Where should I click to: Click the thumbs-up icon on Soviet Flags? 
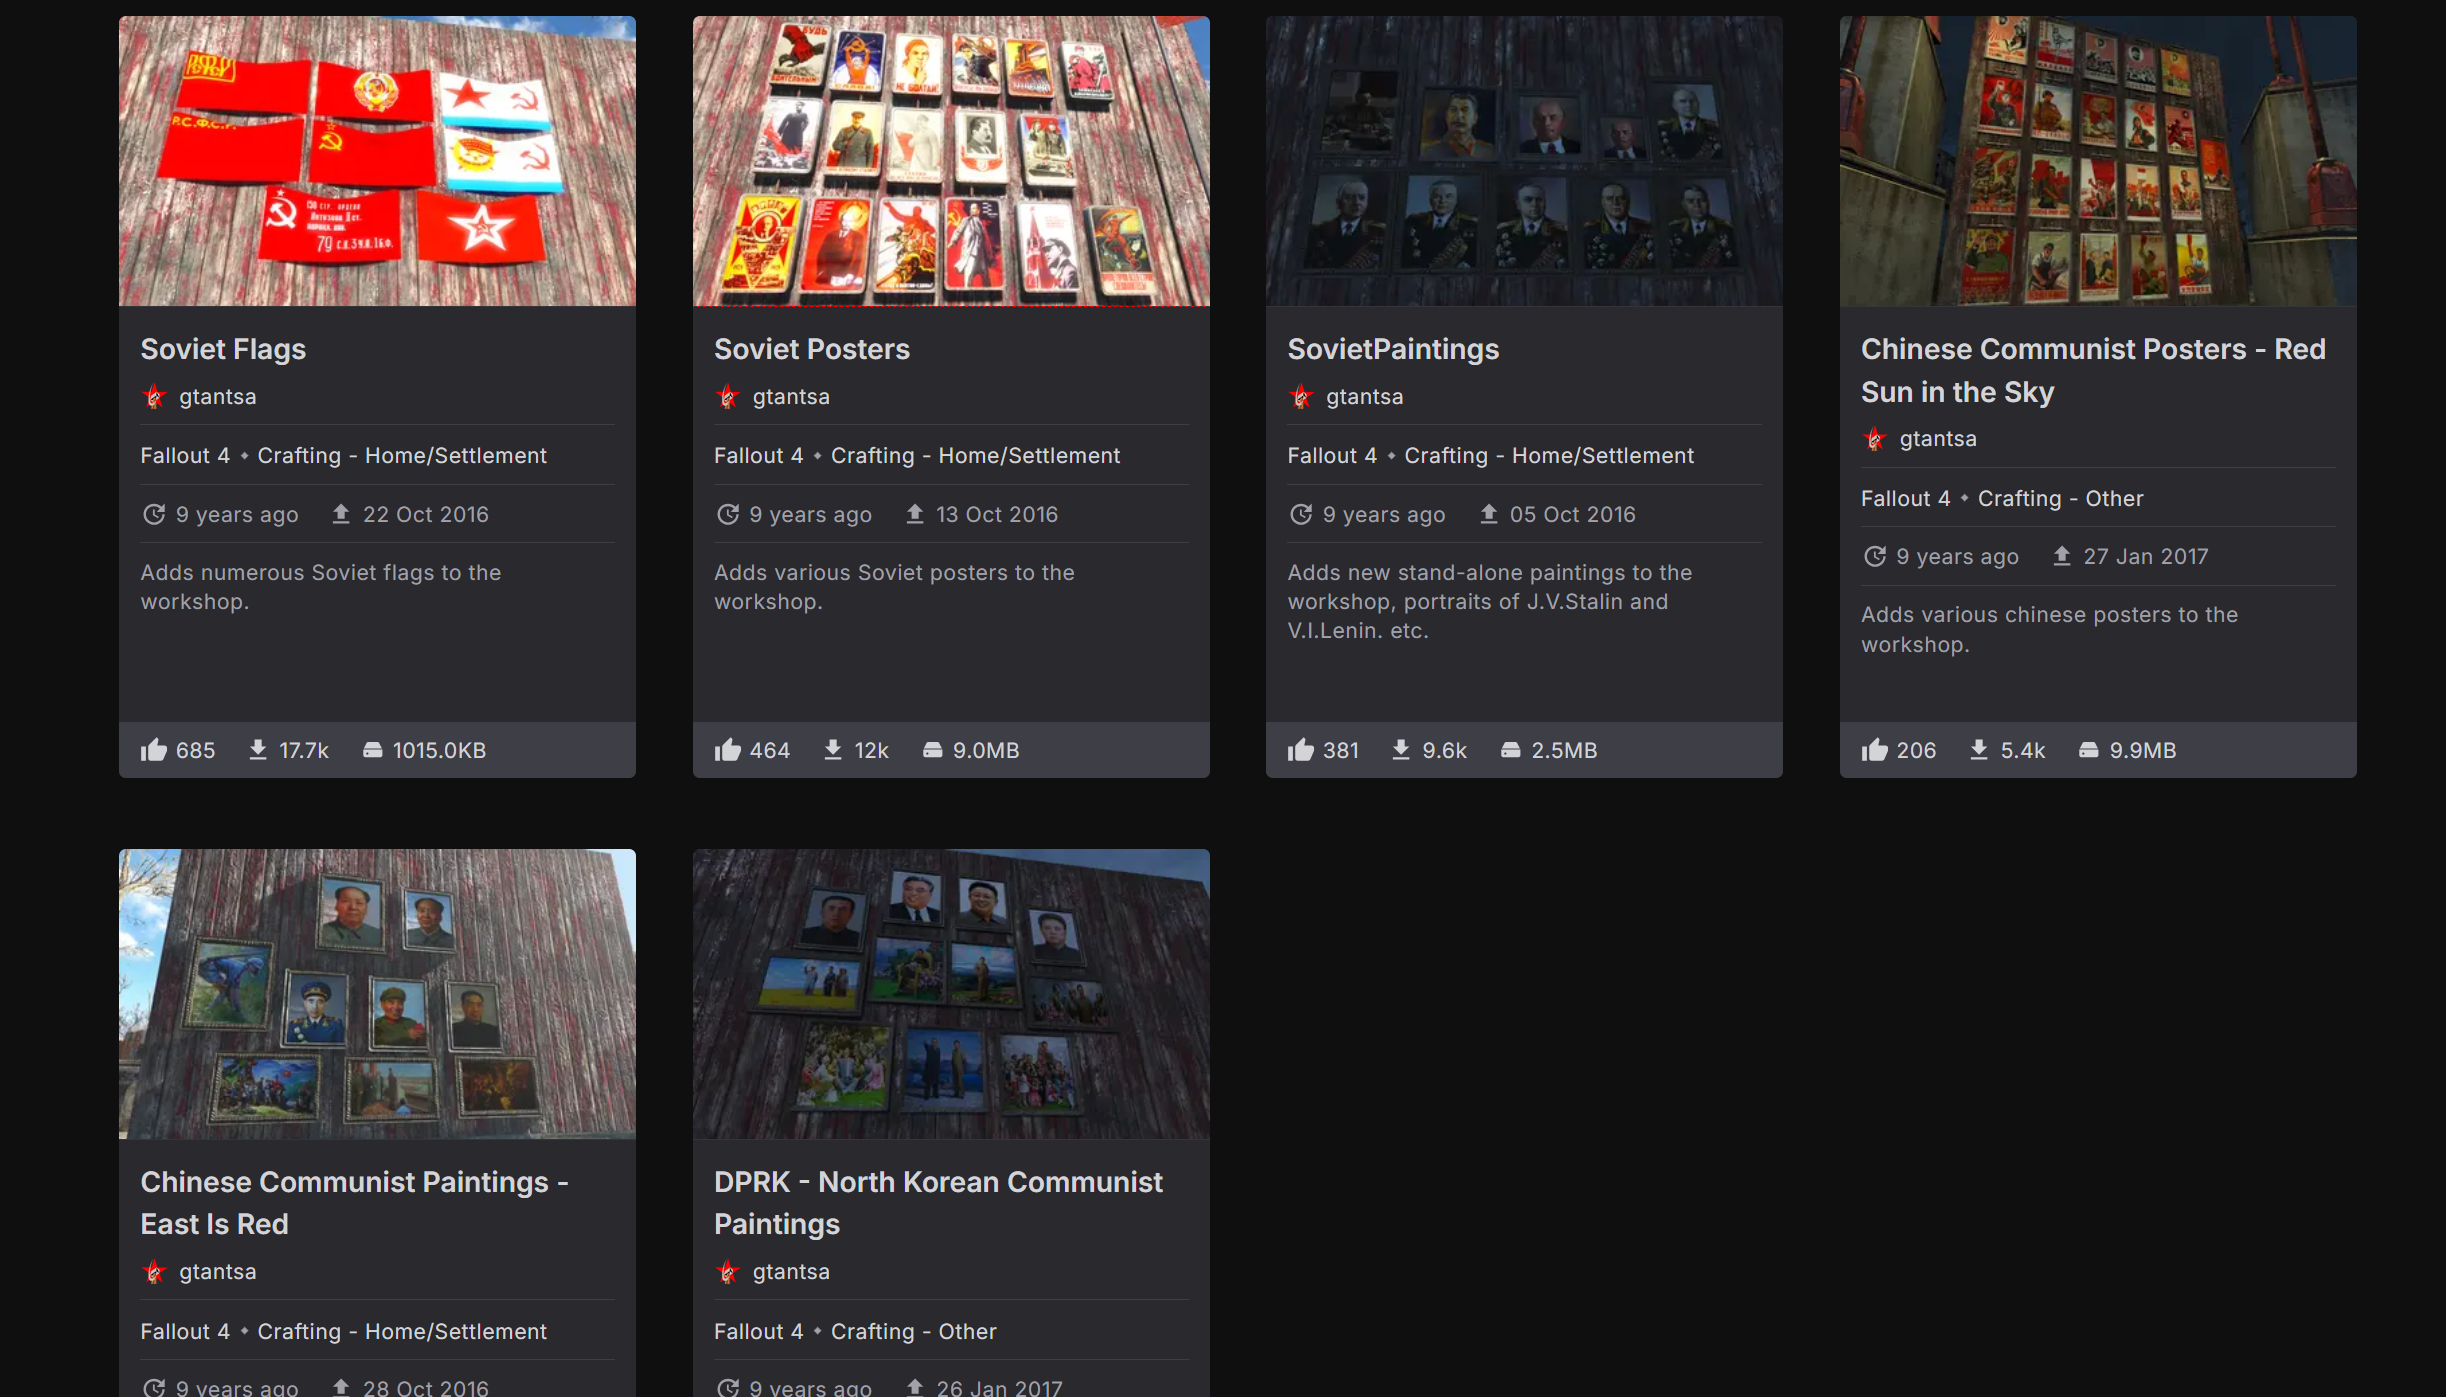(x=154, y=750)
